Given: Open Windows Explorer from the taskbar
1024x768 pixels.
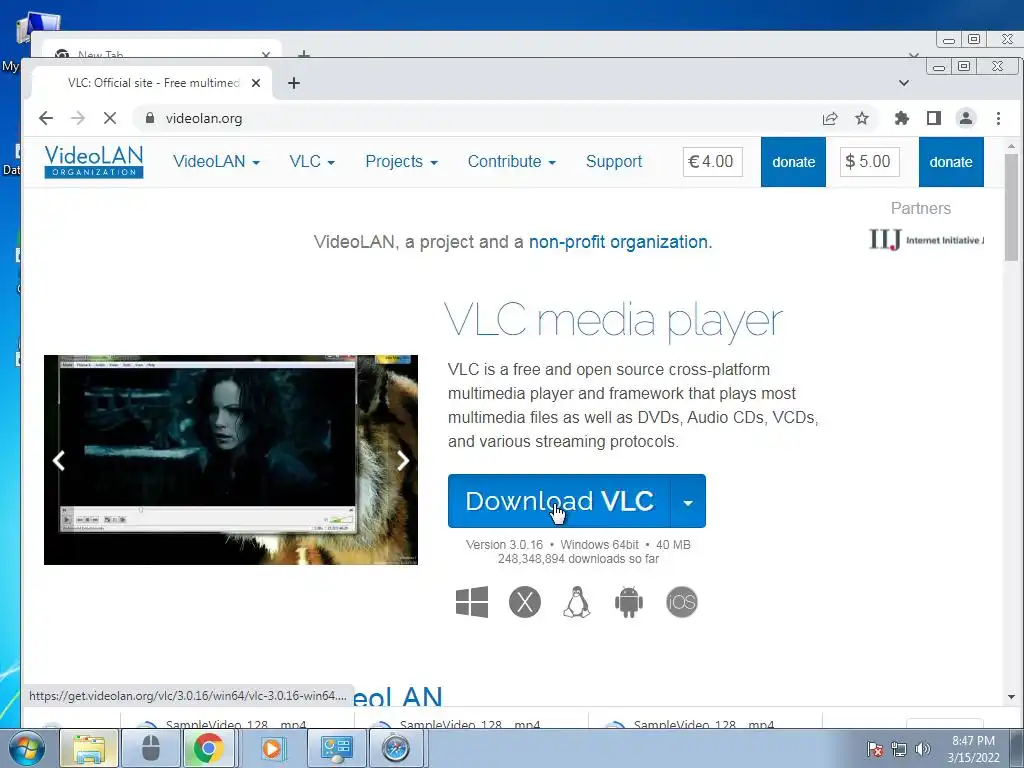Looking at the screenshot, I should (89, 748).
